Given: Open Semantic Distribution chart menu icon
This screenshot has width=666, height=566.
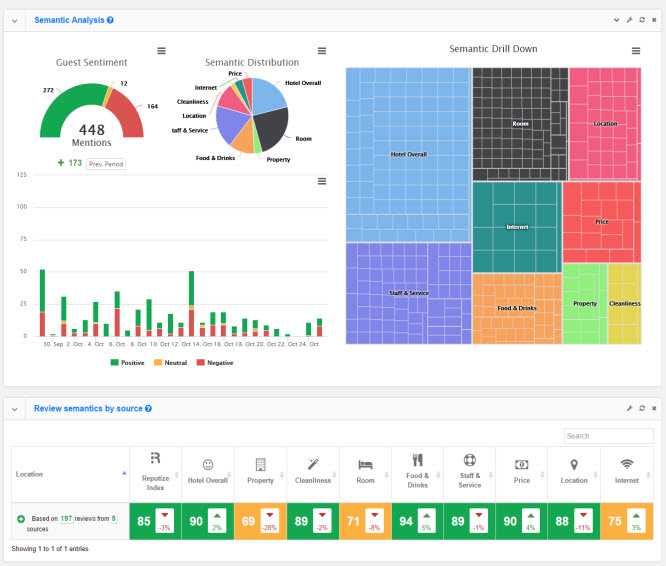Looking at the screenshot, I should pos(322,51).
